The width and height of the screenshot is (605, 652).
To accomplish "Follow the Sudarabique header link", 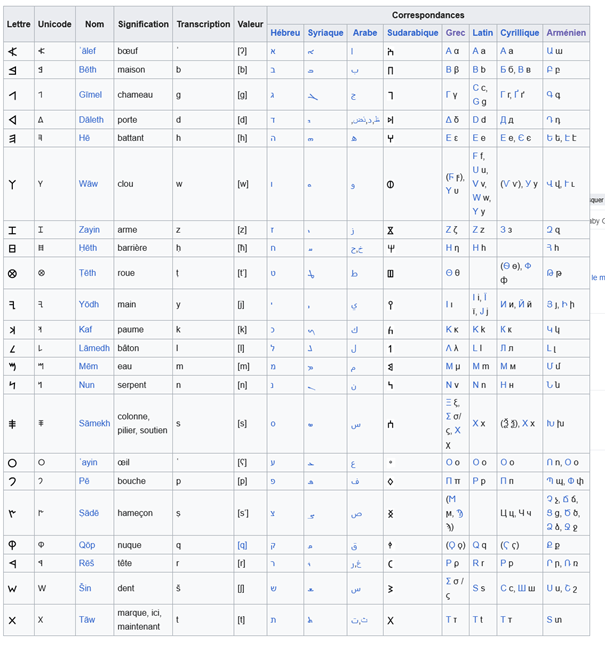I will tap(413, 33).
